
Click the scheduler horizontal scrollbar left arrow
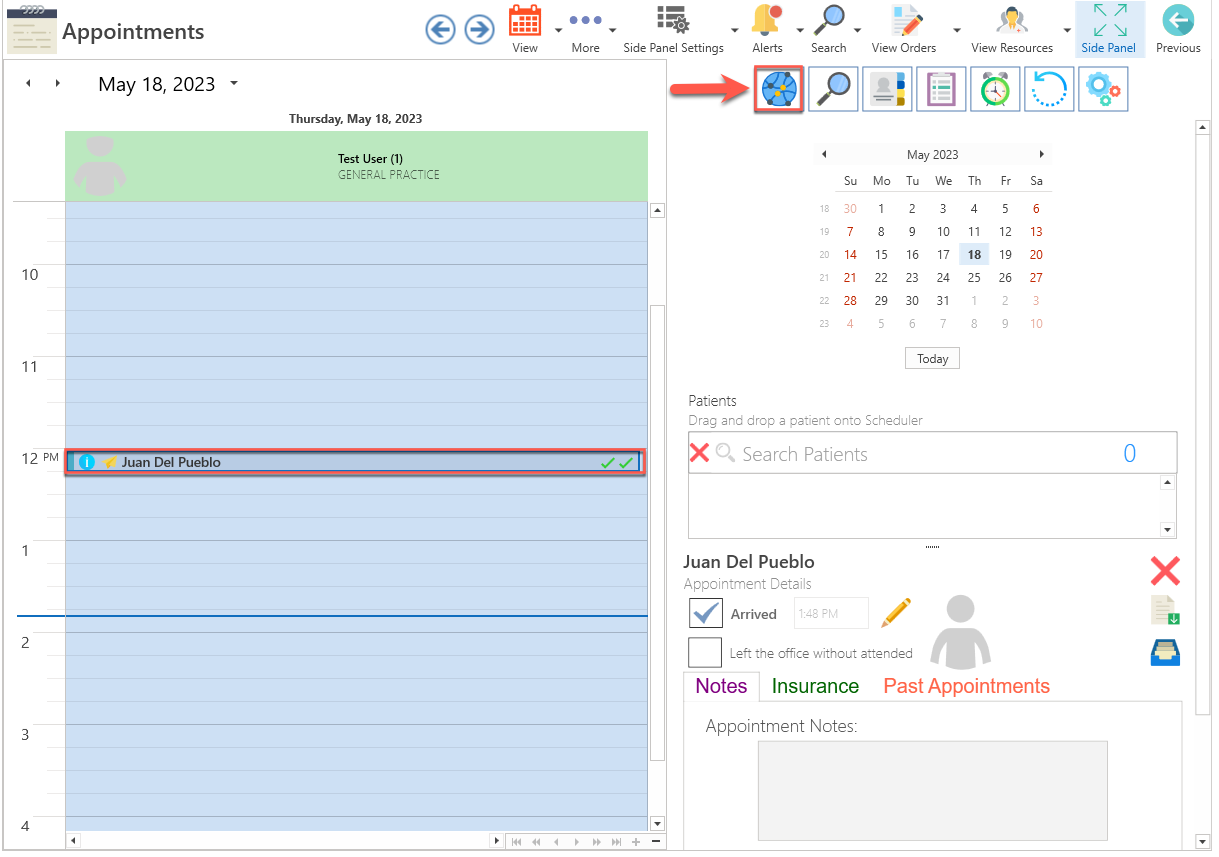pyautogui.click(x=72, y=842)
